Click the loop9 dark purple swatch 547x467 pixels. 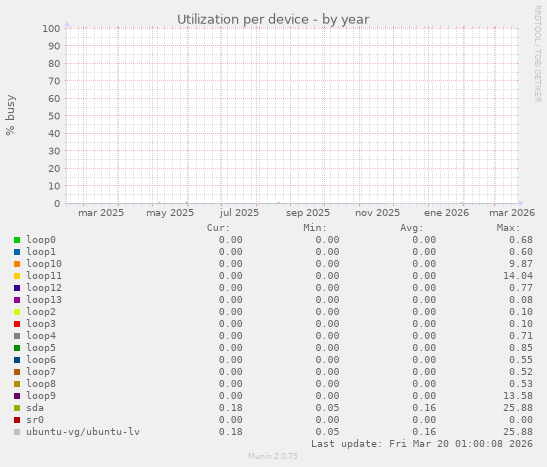[x=17, y=396]
